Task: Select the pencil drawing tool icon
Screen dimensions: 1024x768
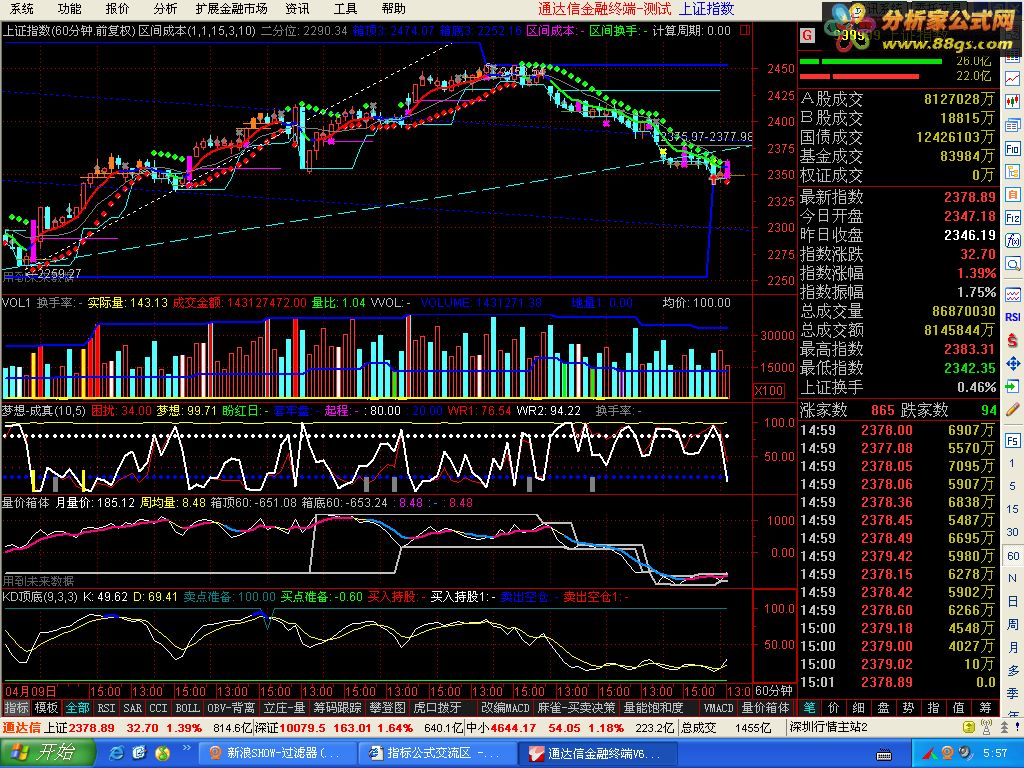Action: point(1013,410)
